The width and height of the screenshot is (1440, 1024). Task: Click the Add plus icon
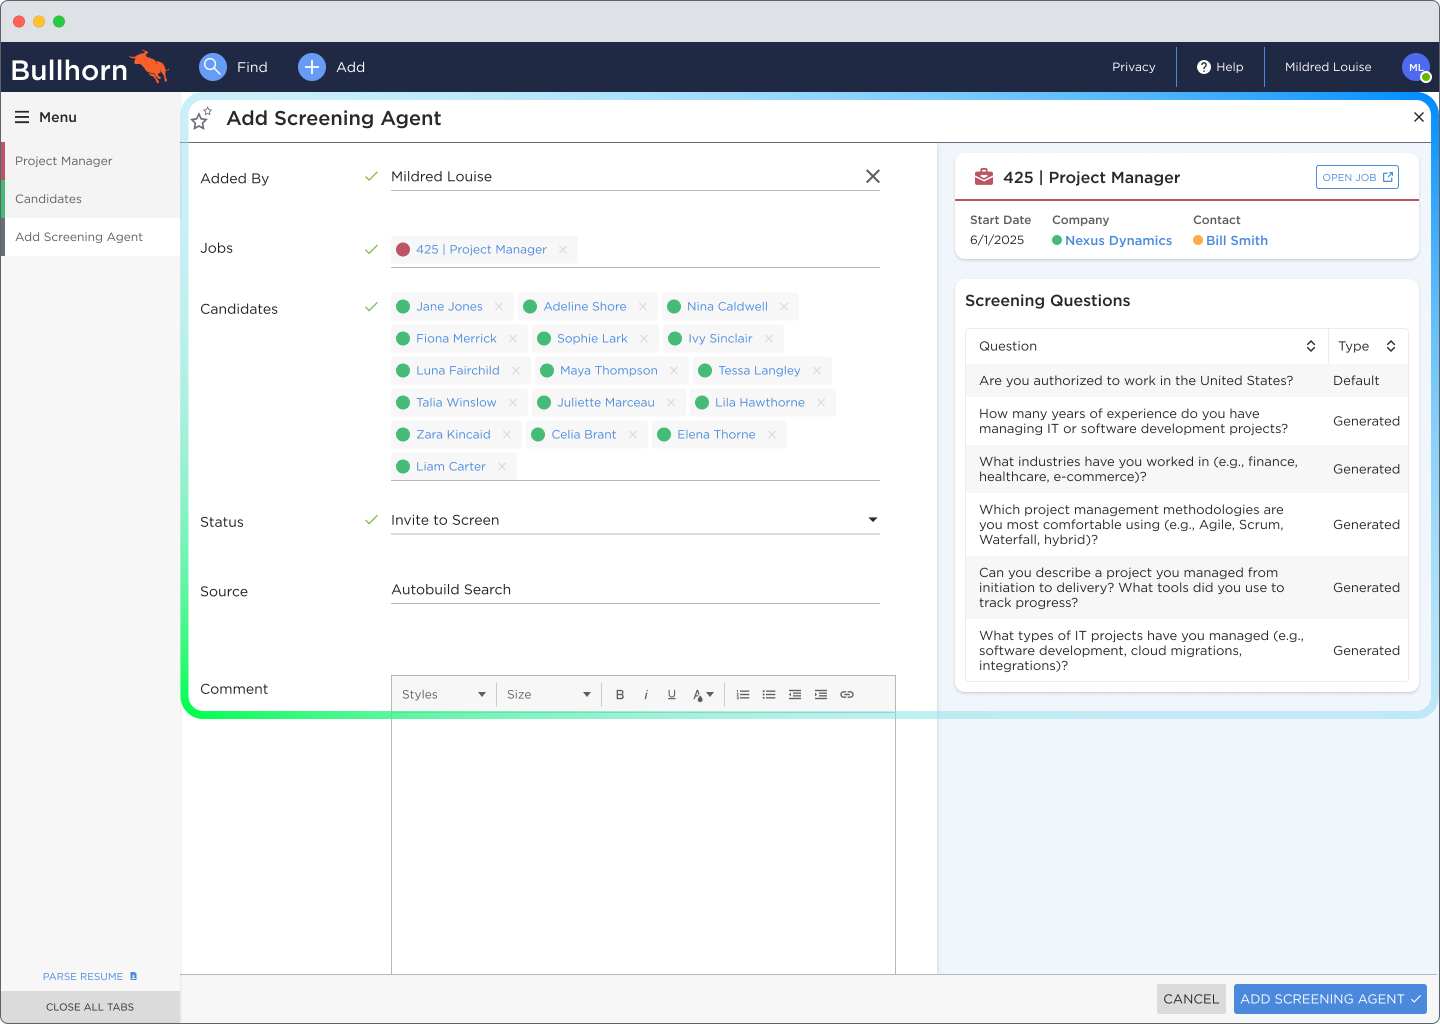tap(312, 67)
